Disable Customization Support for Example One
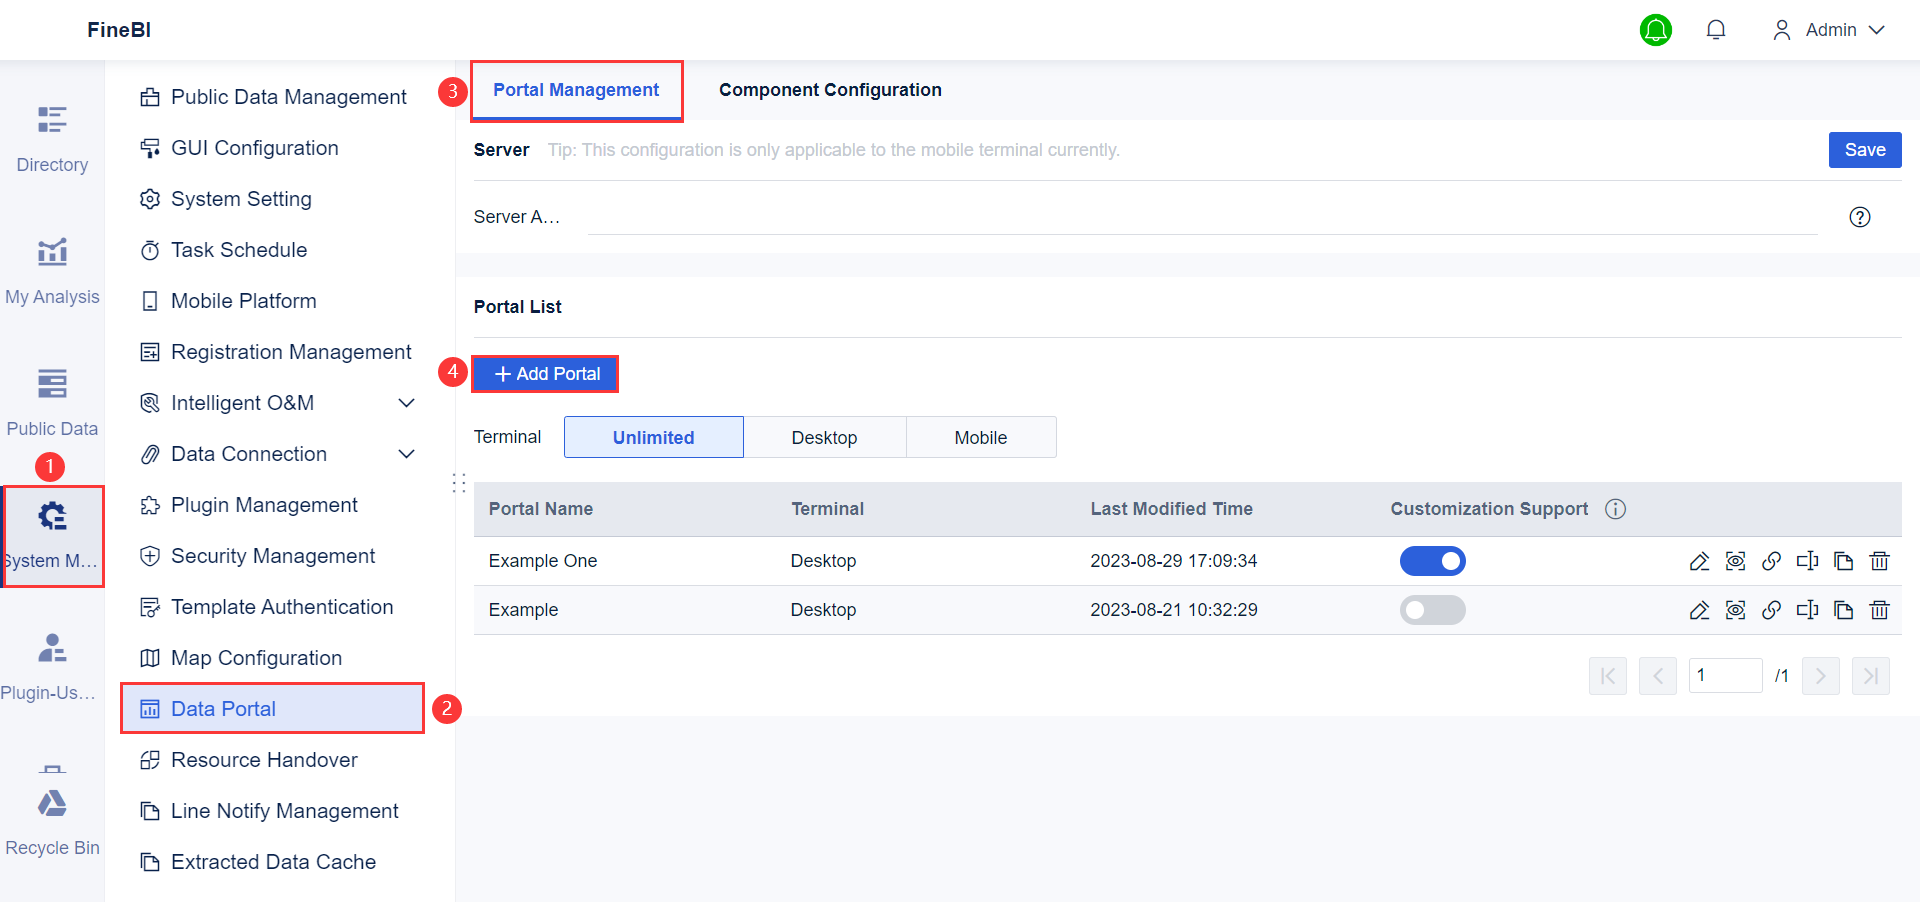1920x902 pixels. [x=1433, y=561]
